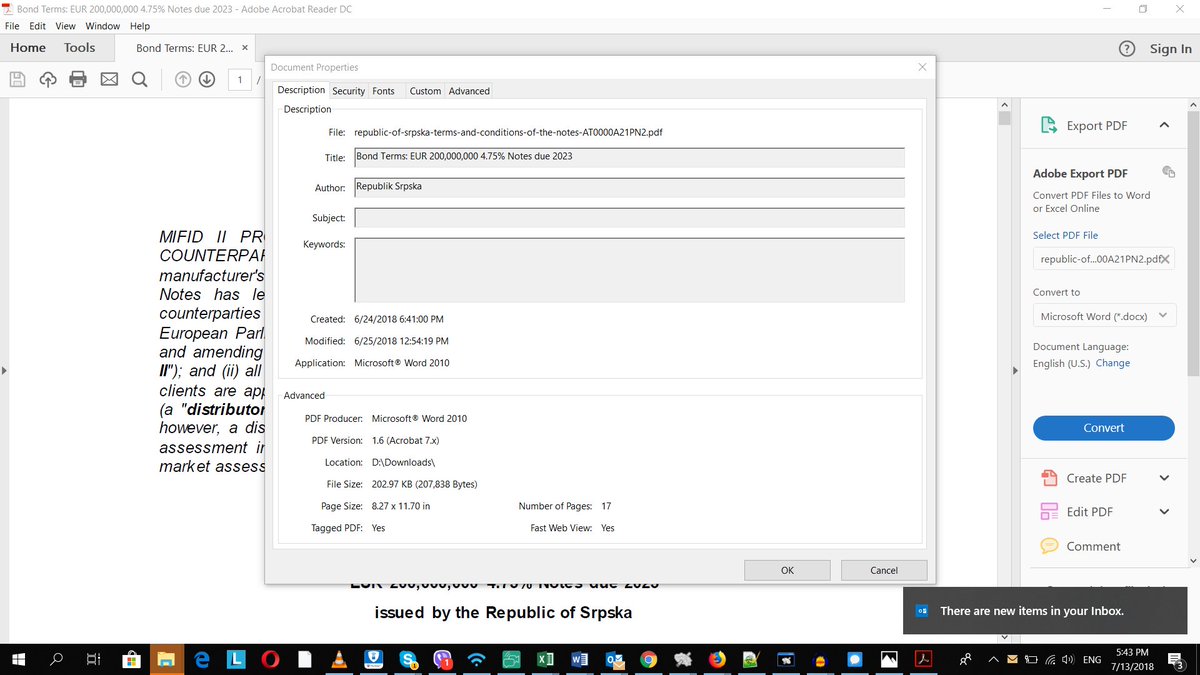This screenshot has width=1200, height=675.
Task: Click the Create PDF tool icon
Action: click(x=1049, y=478)
